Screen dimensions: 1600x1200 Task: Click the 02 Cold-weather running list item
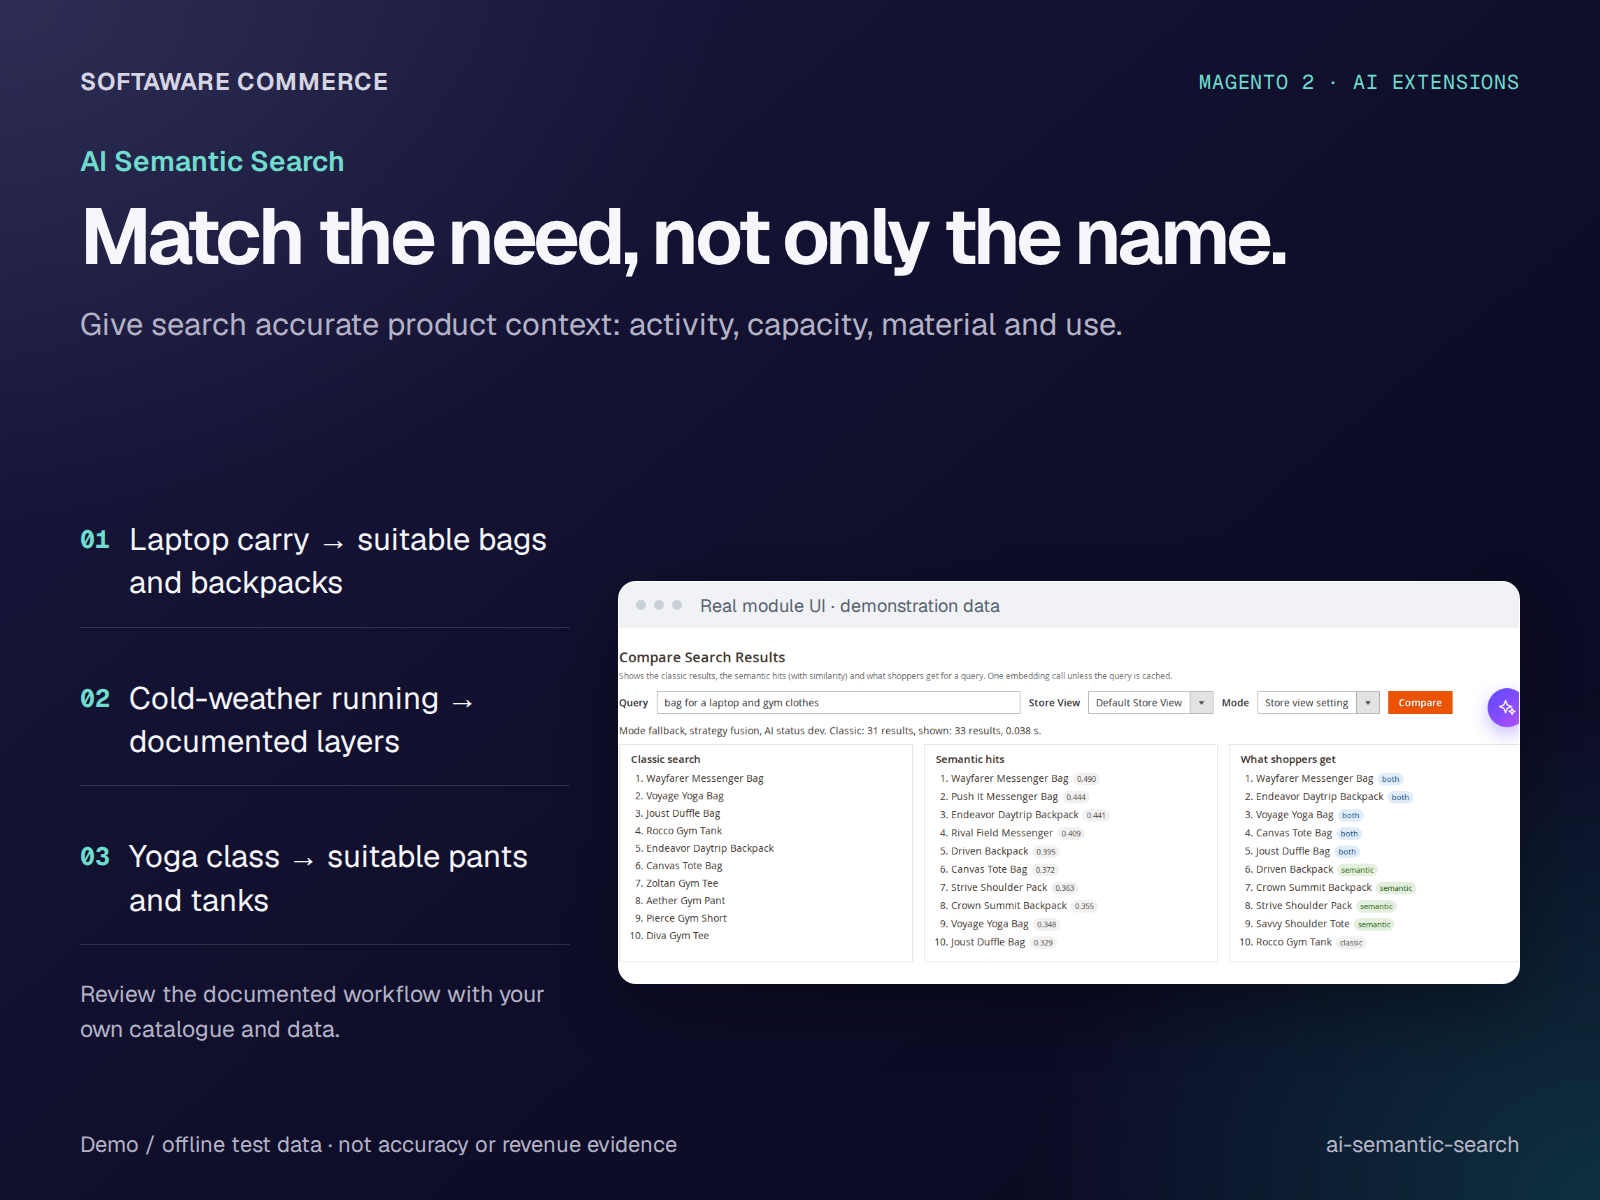[325, 720]
